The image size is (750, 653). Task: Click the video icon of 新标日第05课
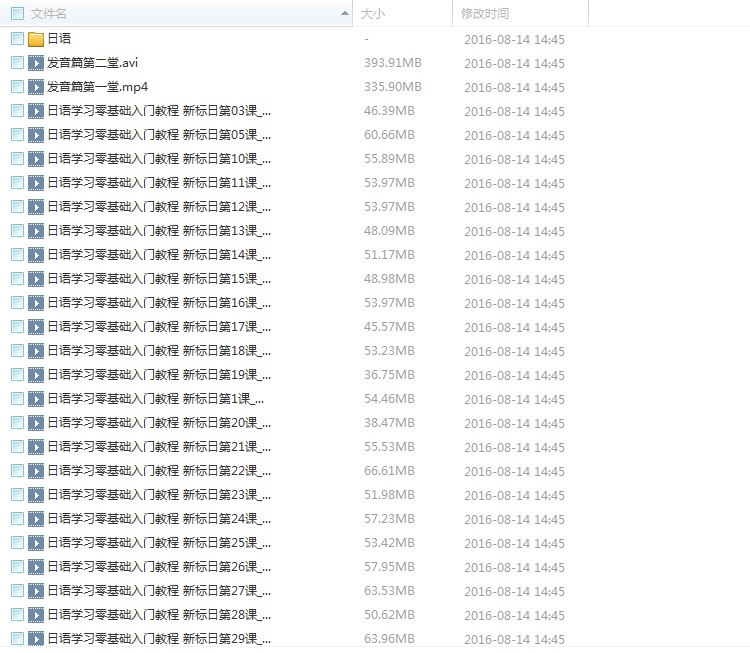(x=36, y=135)
